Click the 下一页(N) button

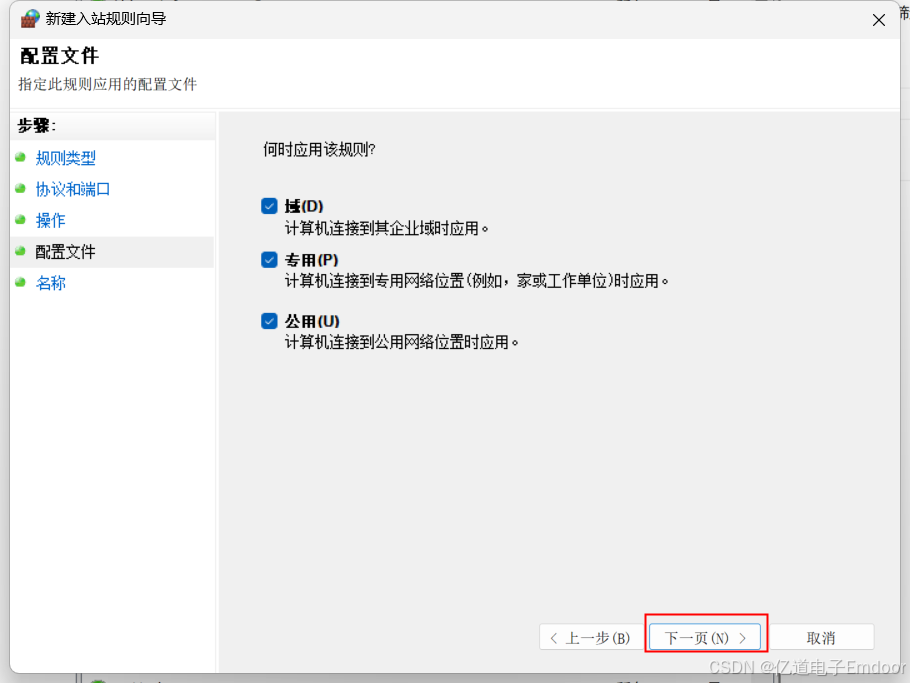pyautogui.click(x=705, y=636)
